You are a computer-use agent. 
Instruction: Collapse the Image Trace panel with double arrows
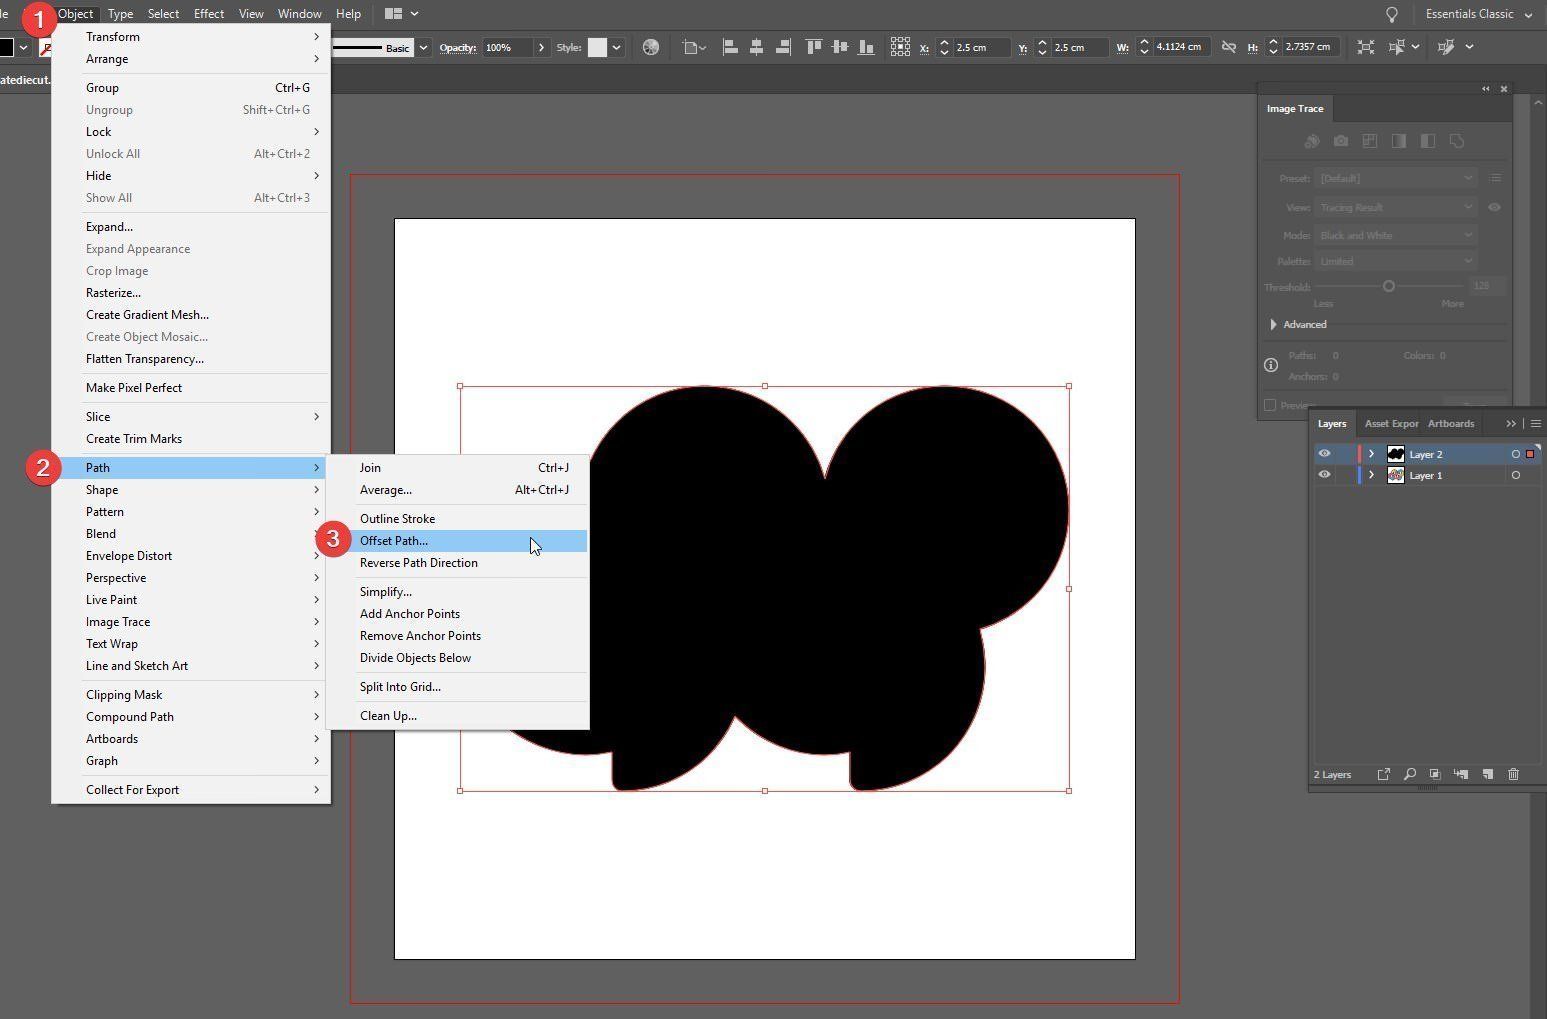point(1485,89)
